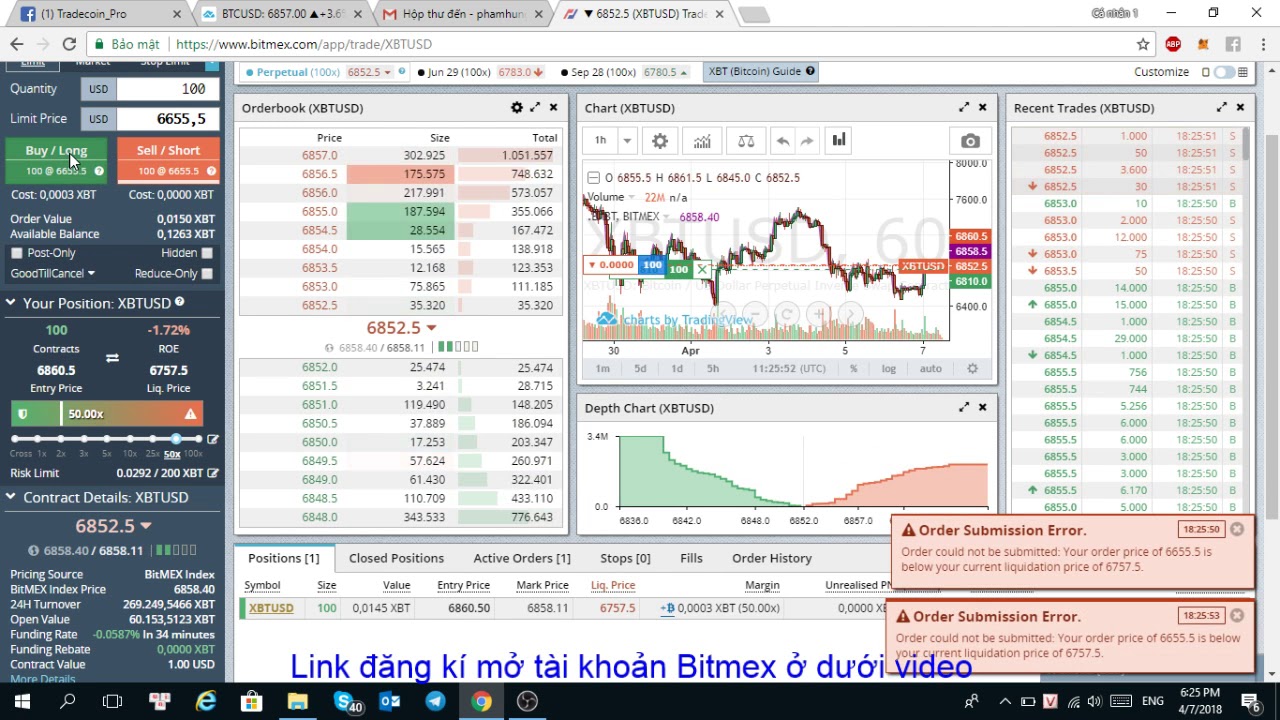Toggle log scale on chart
This screenshot has height=720, width=1280.
pyautogui.click(x=888, y=369)
